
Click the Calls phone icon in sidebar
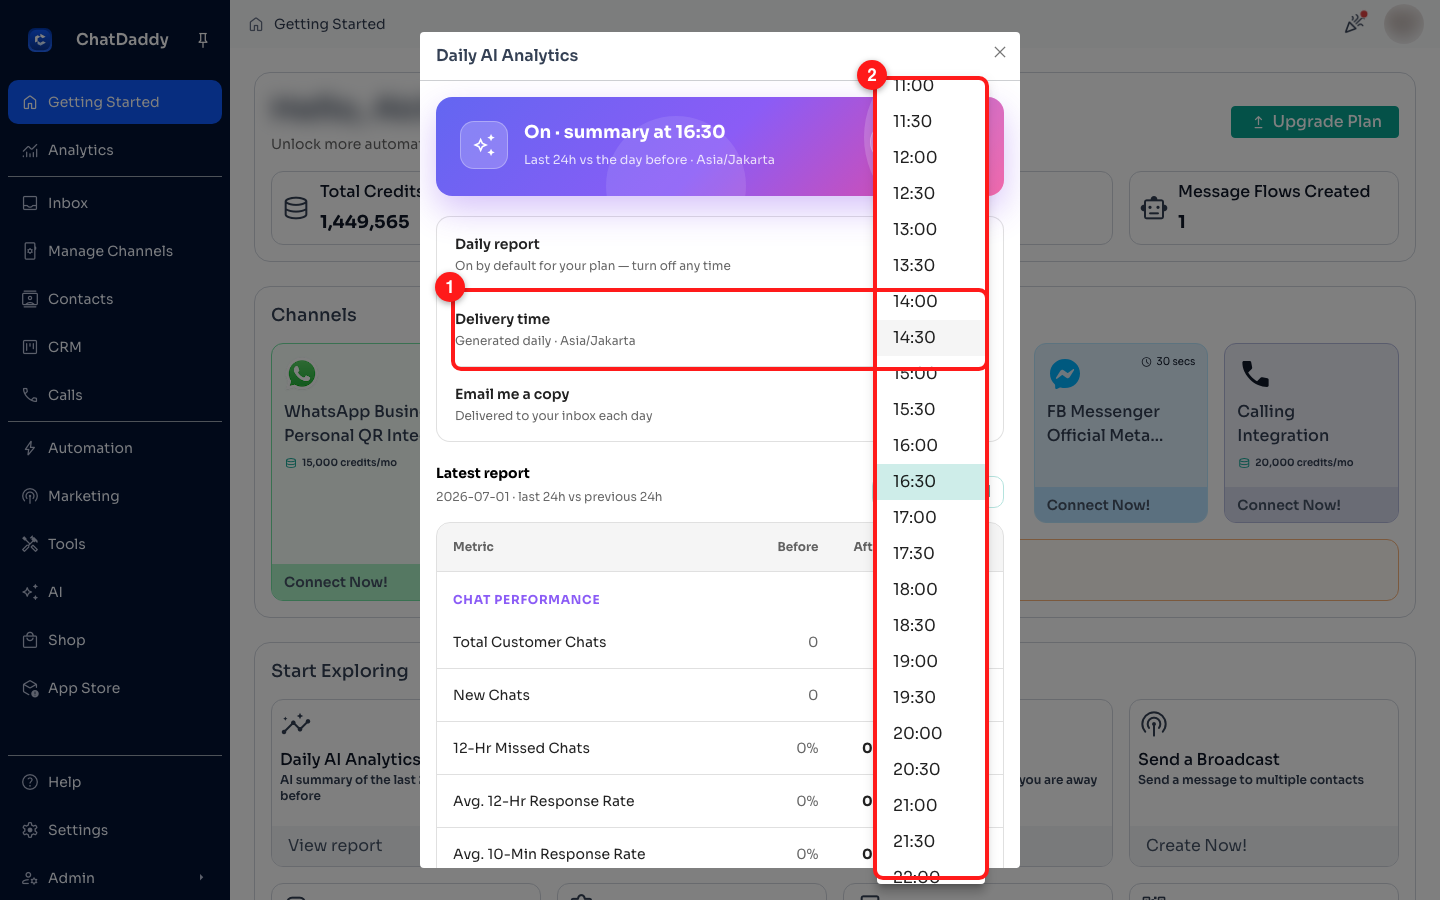click(30, 395)
